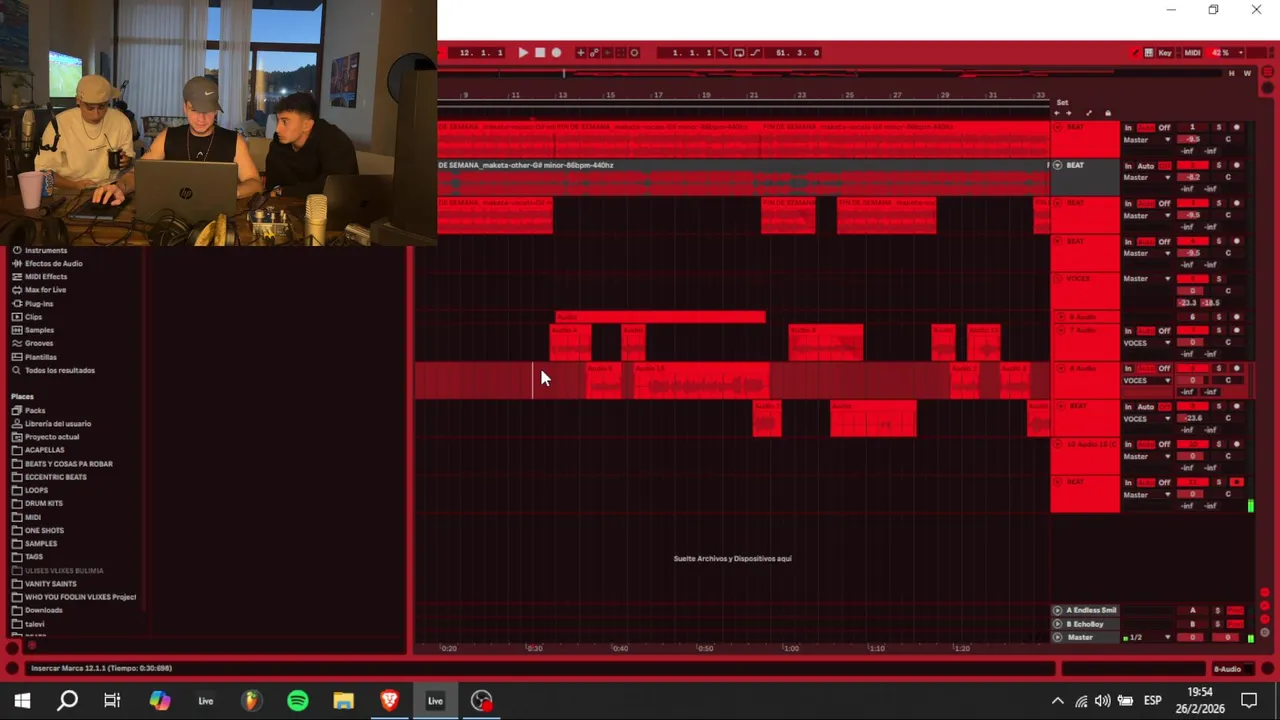Screen dimensions: 1280x720
Task: Solo the first BEAT track
Action: coord(1219,127)
